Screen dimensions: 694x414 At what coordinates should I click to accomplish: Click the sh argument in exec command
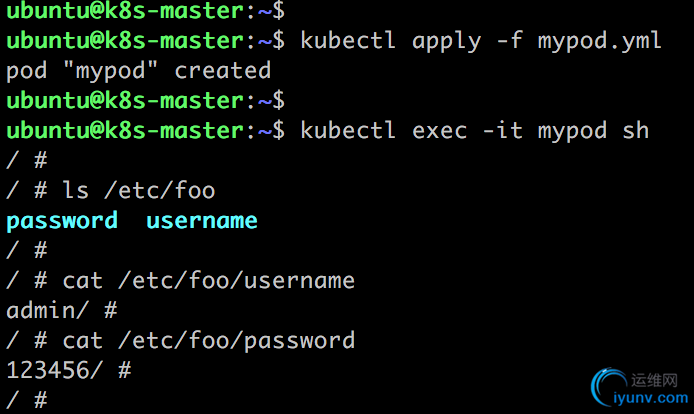click(x=636, y=131)
